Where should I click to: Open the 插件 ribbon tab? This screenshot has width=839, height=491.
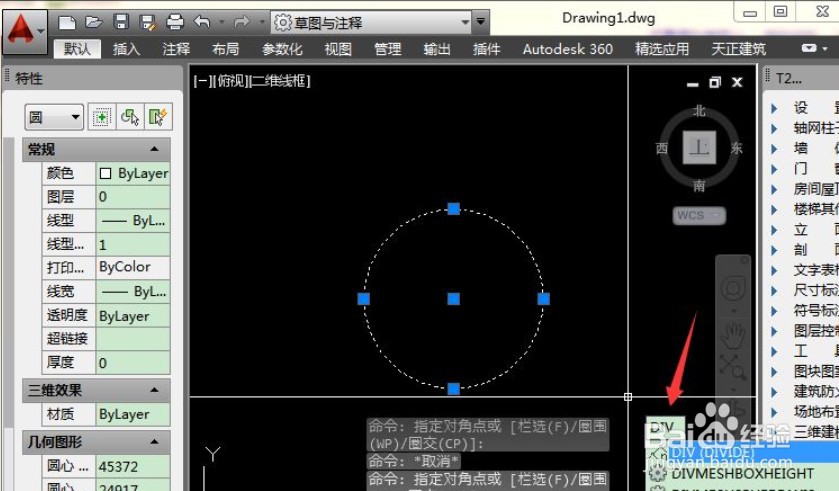point(486,49)
